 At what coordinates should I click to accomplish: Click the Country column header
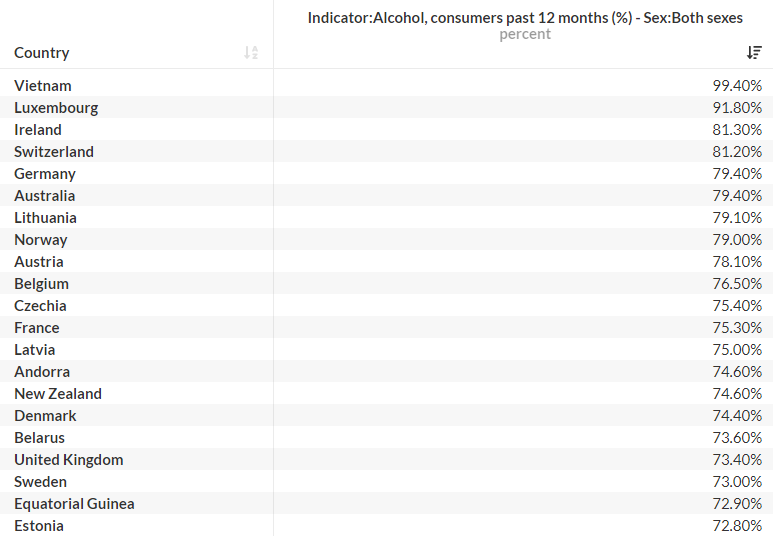(x=42, y=53)
